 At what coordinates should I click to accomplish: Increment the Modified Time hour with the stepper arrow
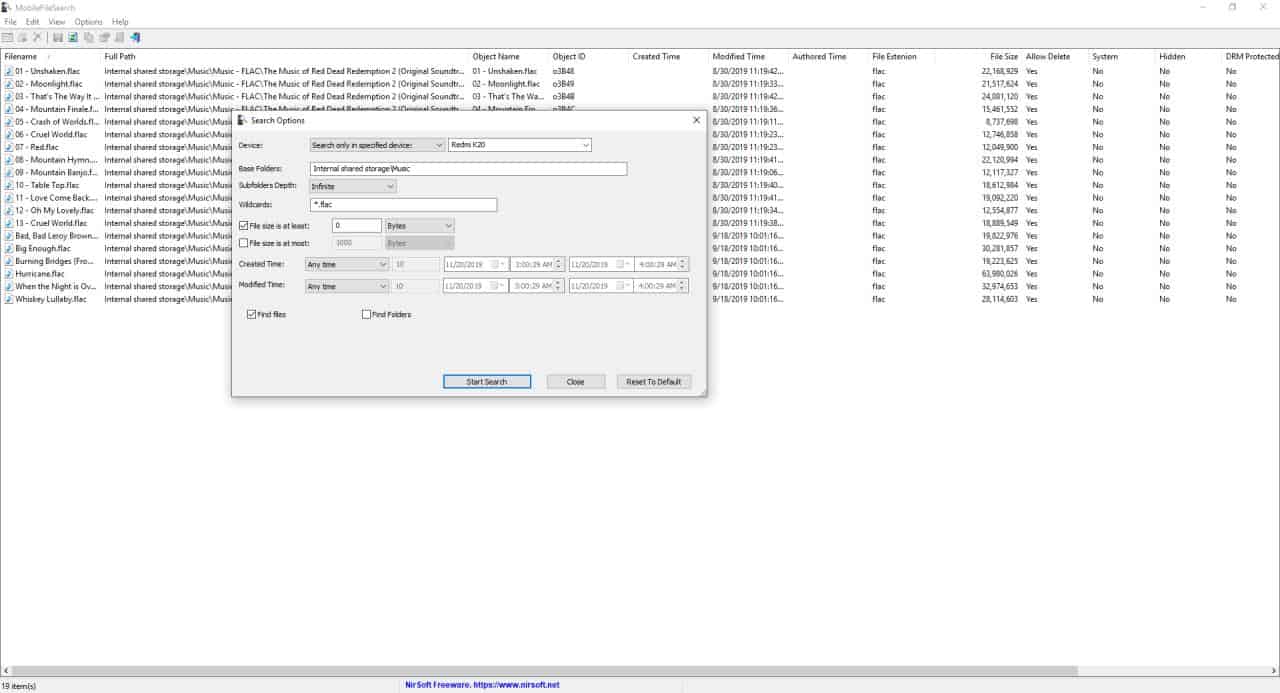click(x=557, y=283)
